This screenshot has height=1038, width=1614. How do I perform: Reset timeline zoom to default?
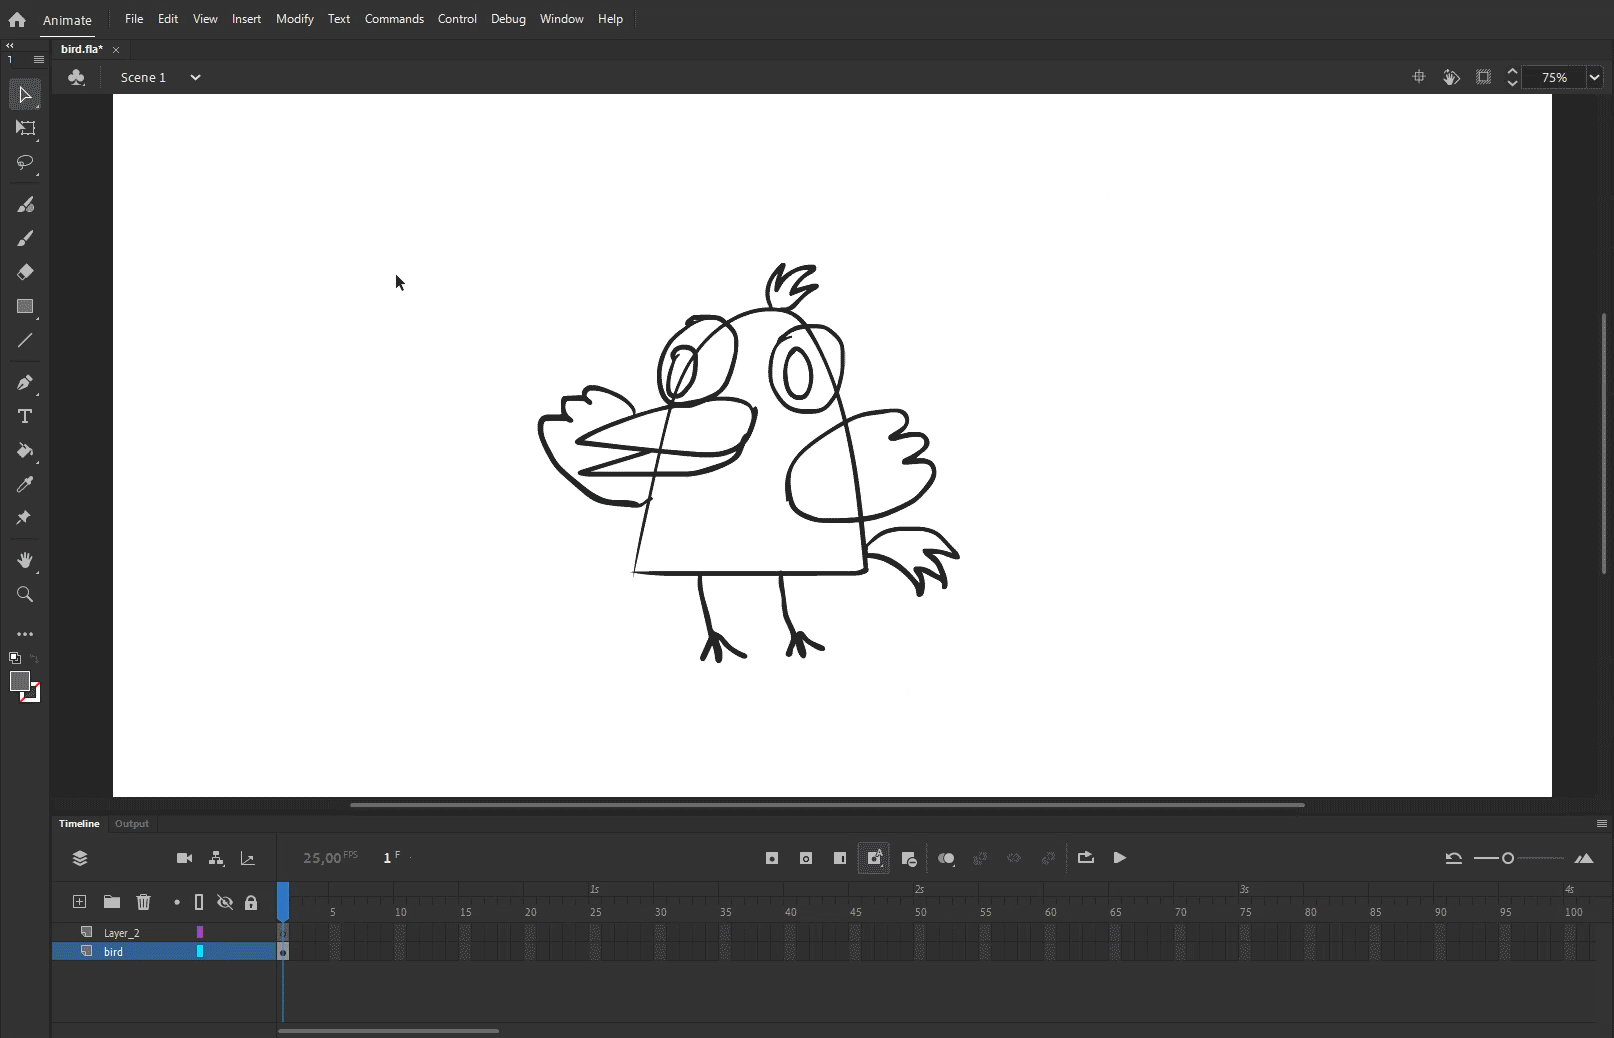(1454, 858)
